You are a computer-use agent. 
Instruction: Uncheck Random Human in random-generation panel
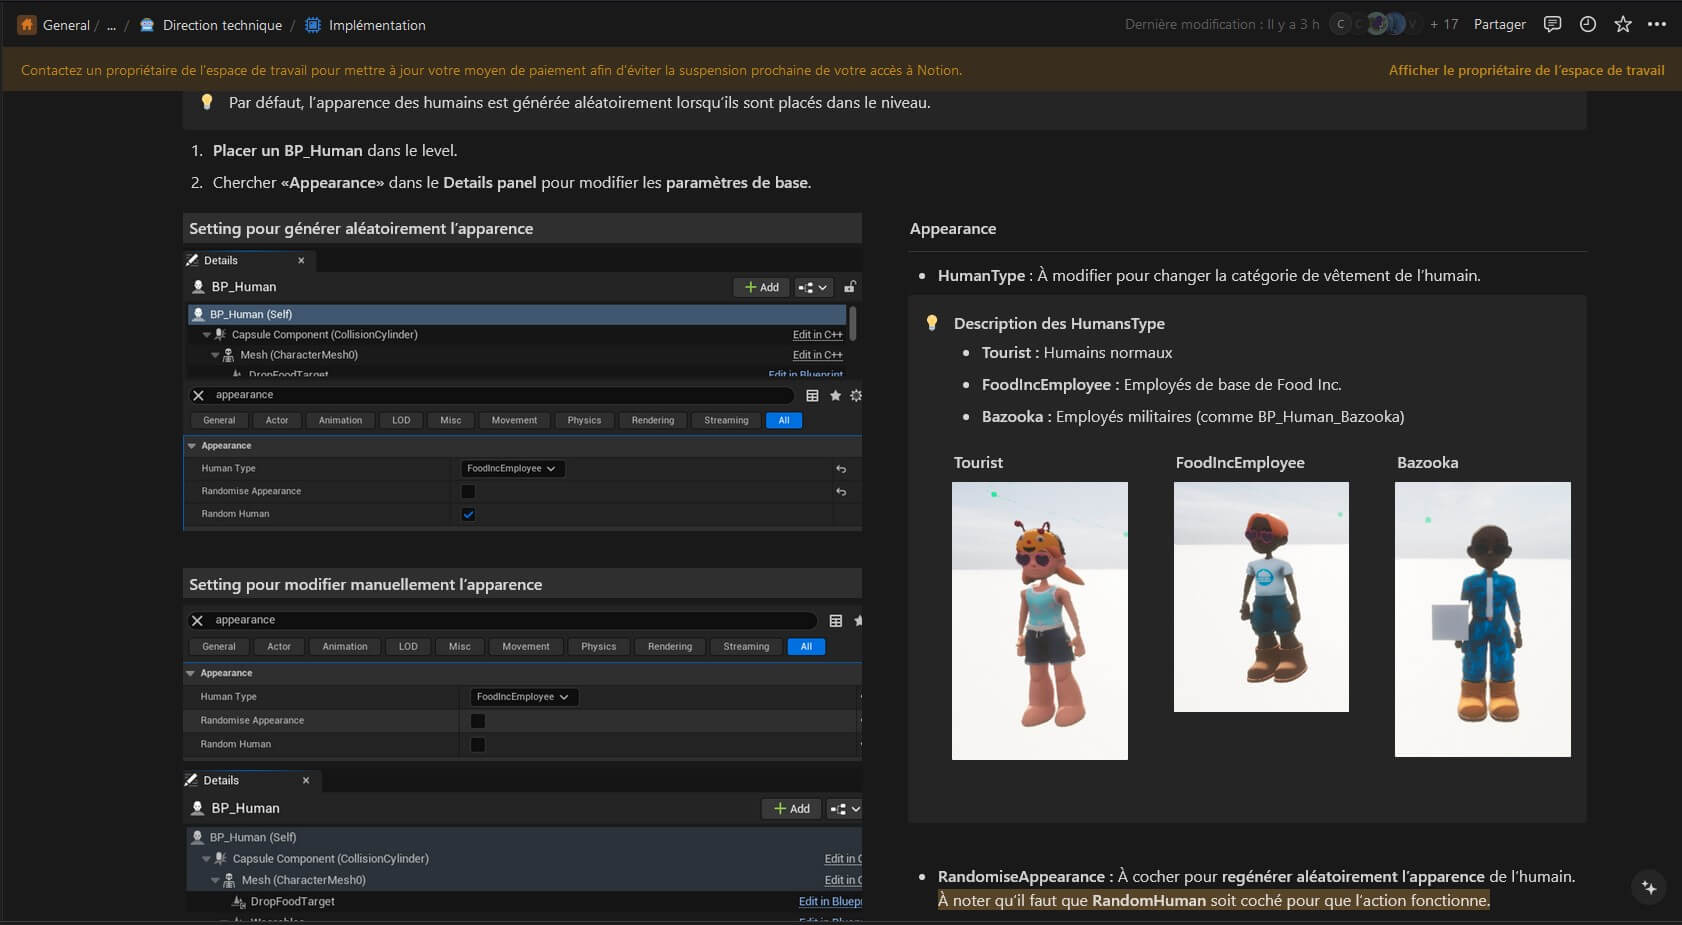468,514
